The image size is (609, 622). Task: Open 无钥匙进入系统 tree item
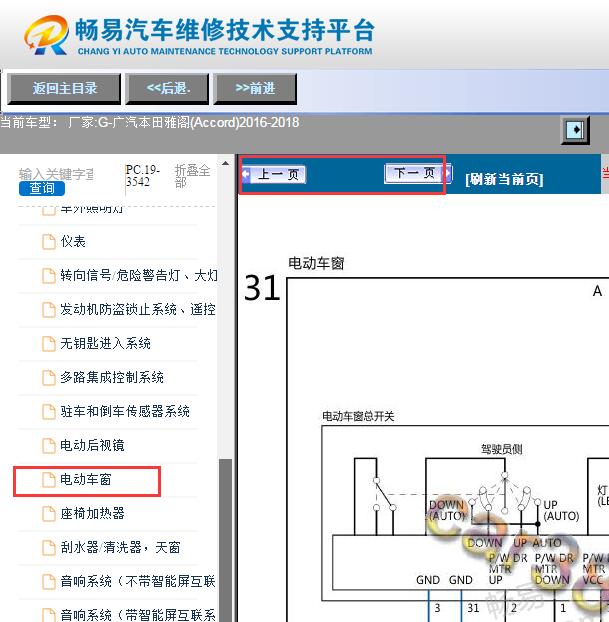pyautogui.click(x=105, y=343)
